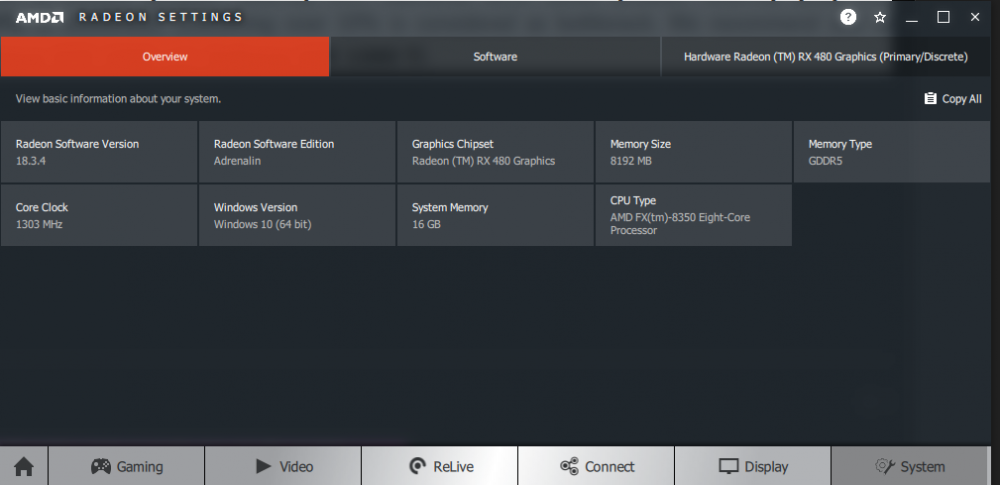The height and width of the screenshot is (485, 1000).
Task: Click the Copy All button
Action: pos(952,99)
